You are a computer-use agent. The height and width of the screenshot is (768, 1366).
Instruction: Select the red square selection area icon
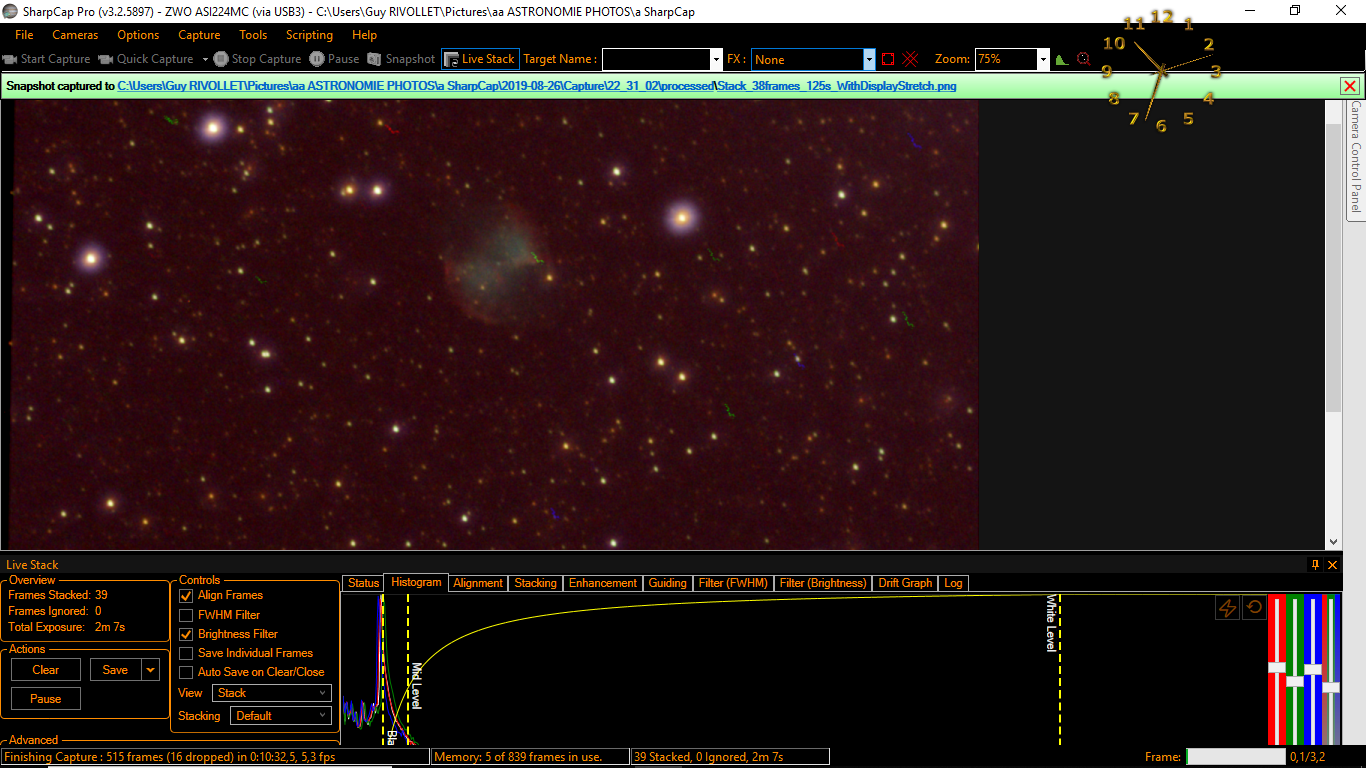[x=888, y=59]
